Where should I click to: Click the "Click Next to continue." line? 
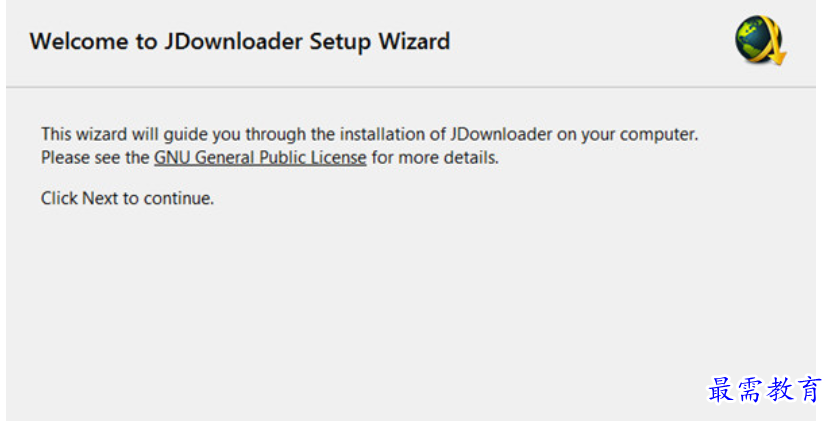click(127, 198)
